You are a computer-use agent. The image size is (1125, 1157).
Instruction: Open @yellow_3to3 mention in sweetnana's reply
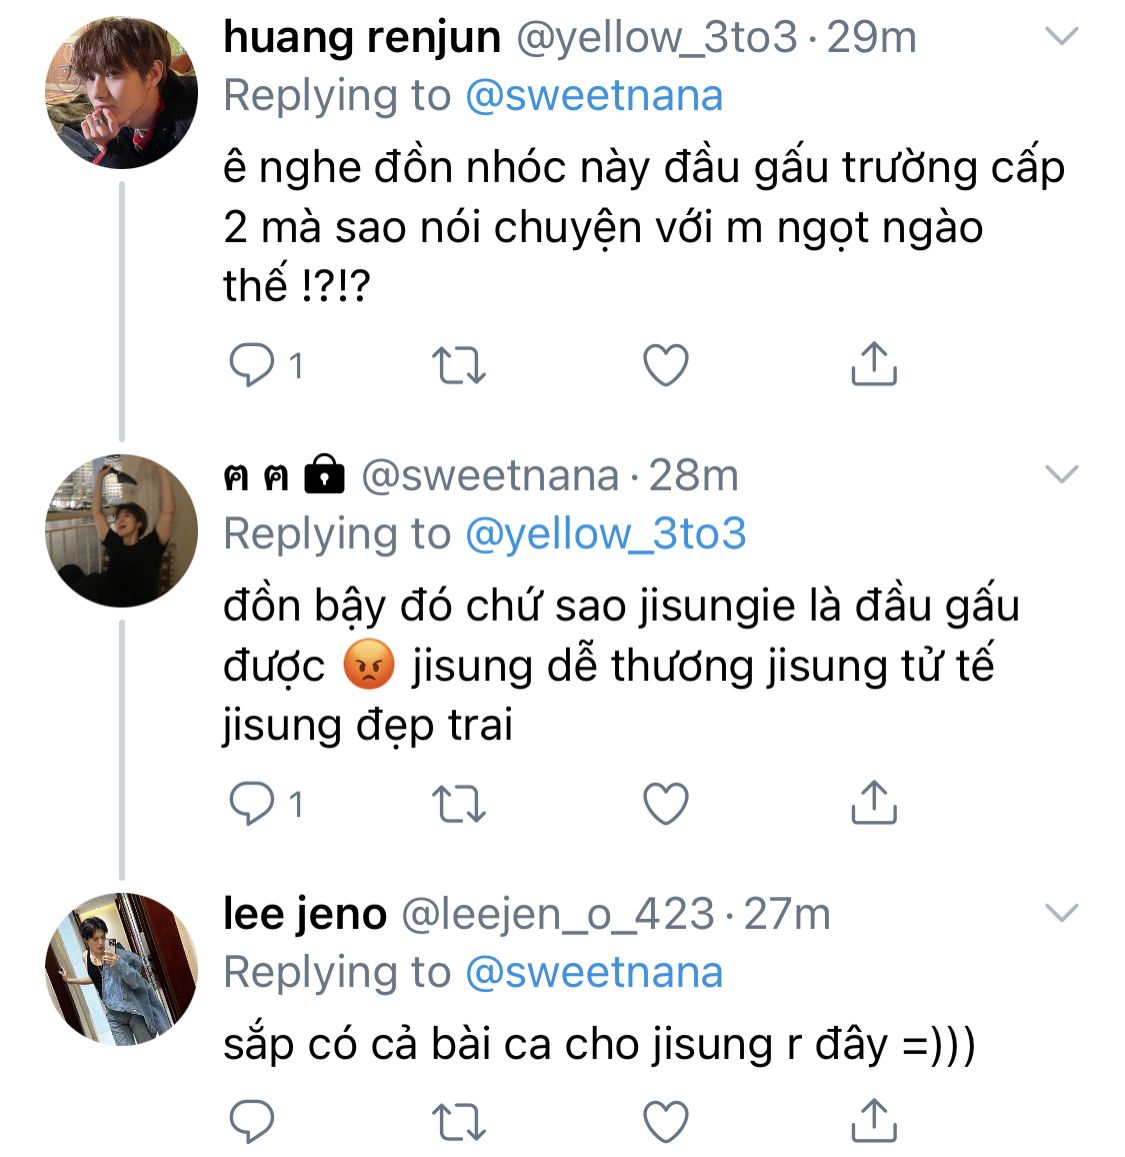(x=606, y=534)
